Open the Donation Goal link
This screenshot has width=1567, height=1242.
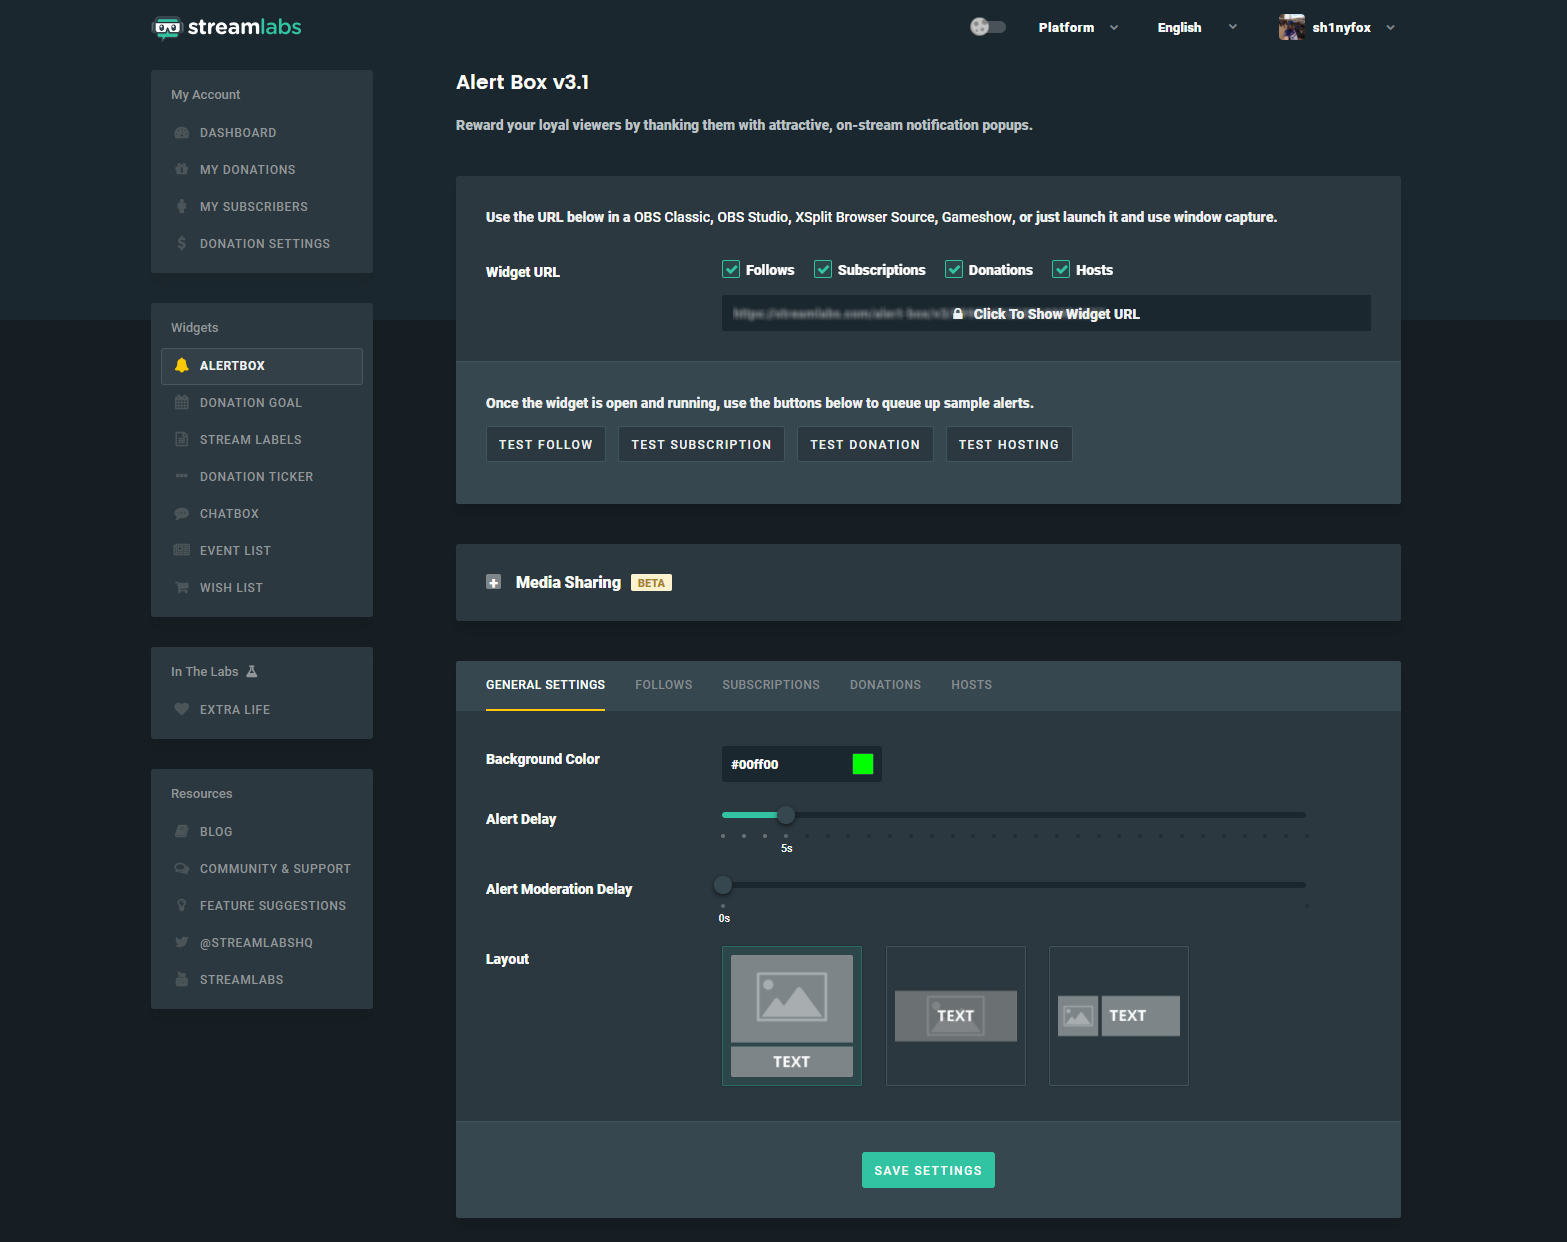pyautogui.click(x=251, y=403)
